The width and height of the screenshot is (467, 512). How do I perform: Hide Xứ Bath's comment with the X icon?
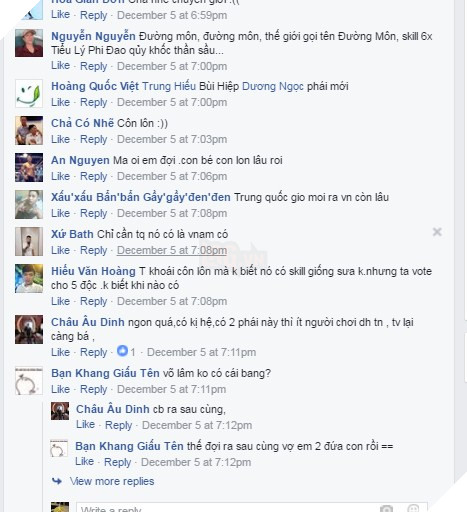[x=437, y=232]
